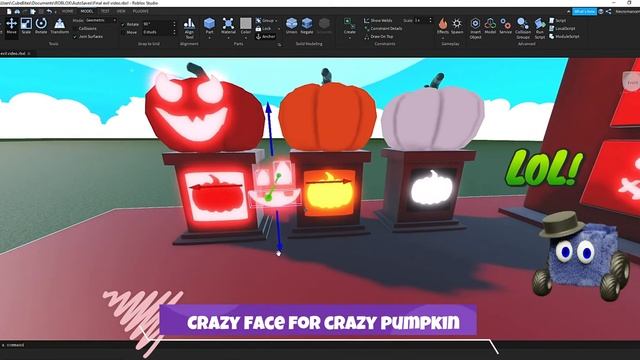Toggle Constraint Details

click(x=383, y=29)
